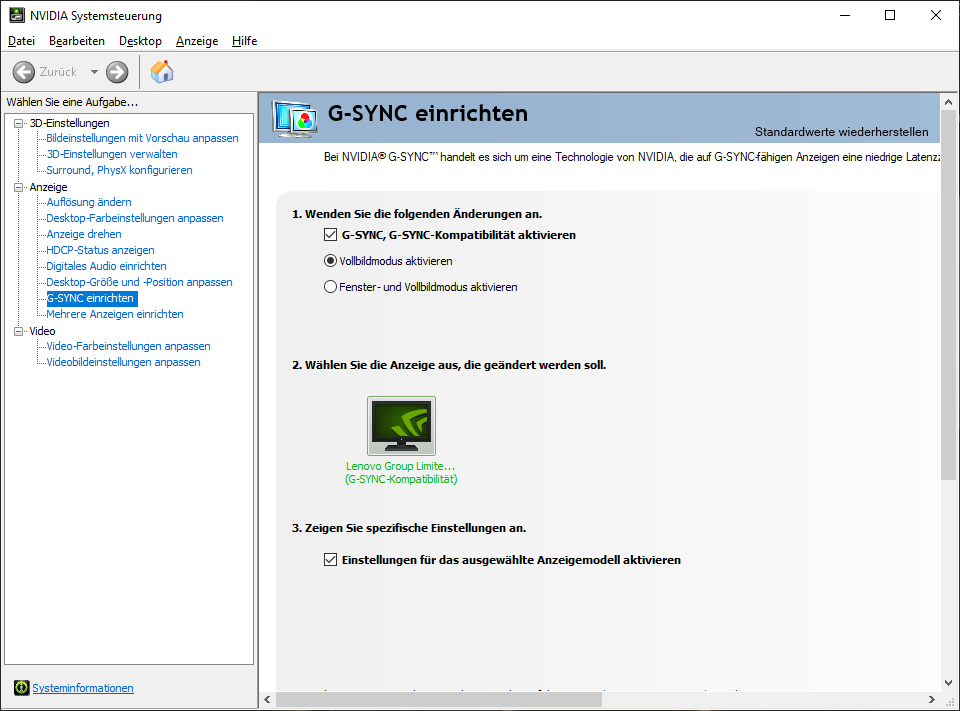Minimize the NVIDIA Systemsteuerung window

pyautogui.click(x=846, y=15)
